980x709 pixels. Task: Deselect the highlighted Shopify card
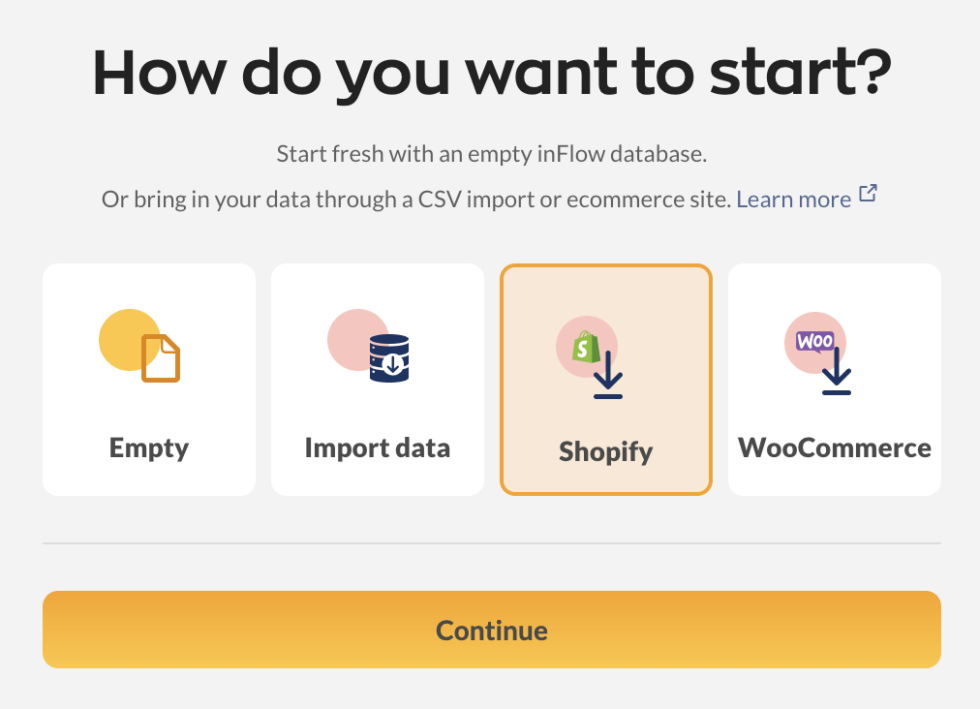pos(606,380)
